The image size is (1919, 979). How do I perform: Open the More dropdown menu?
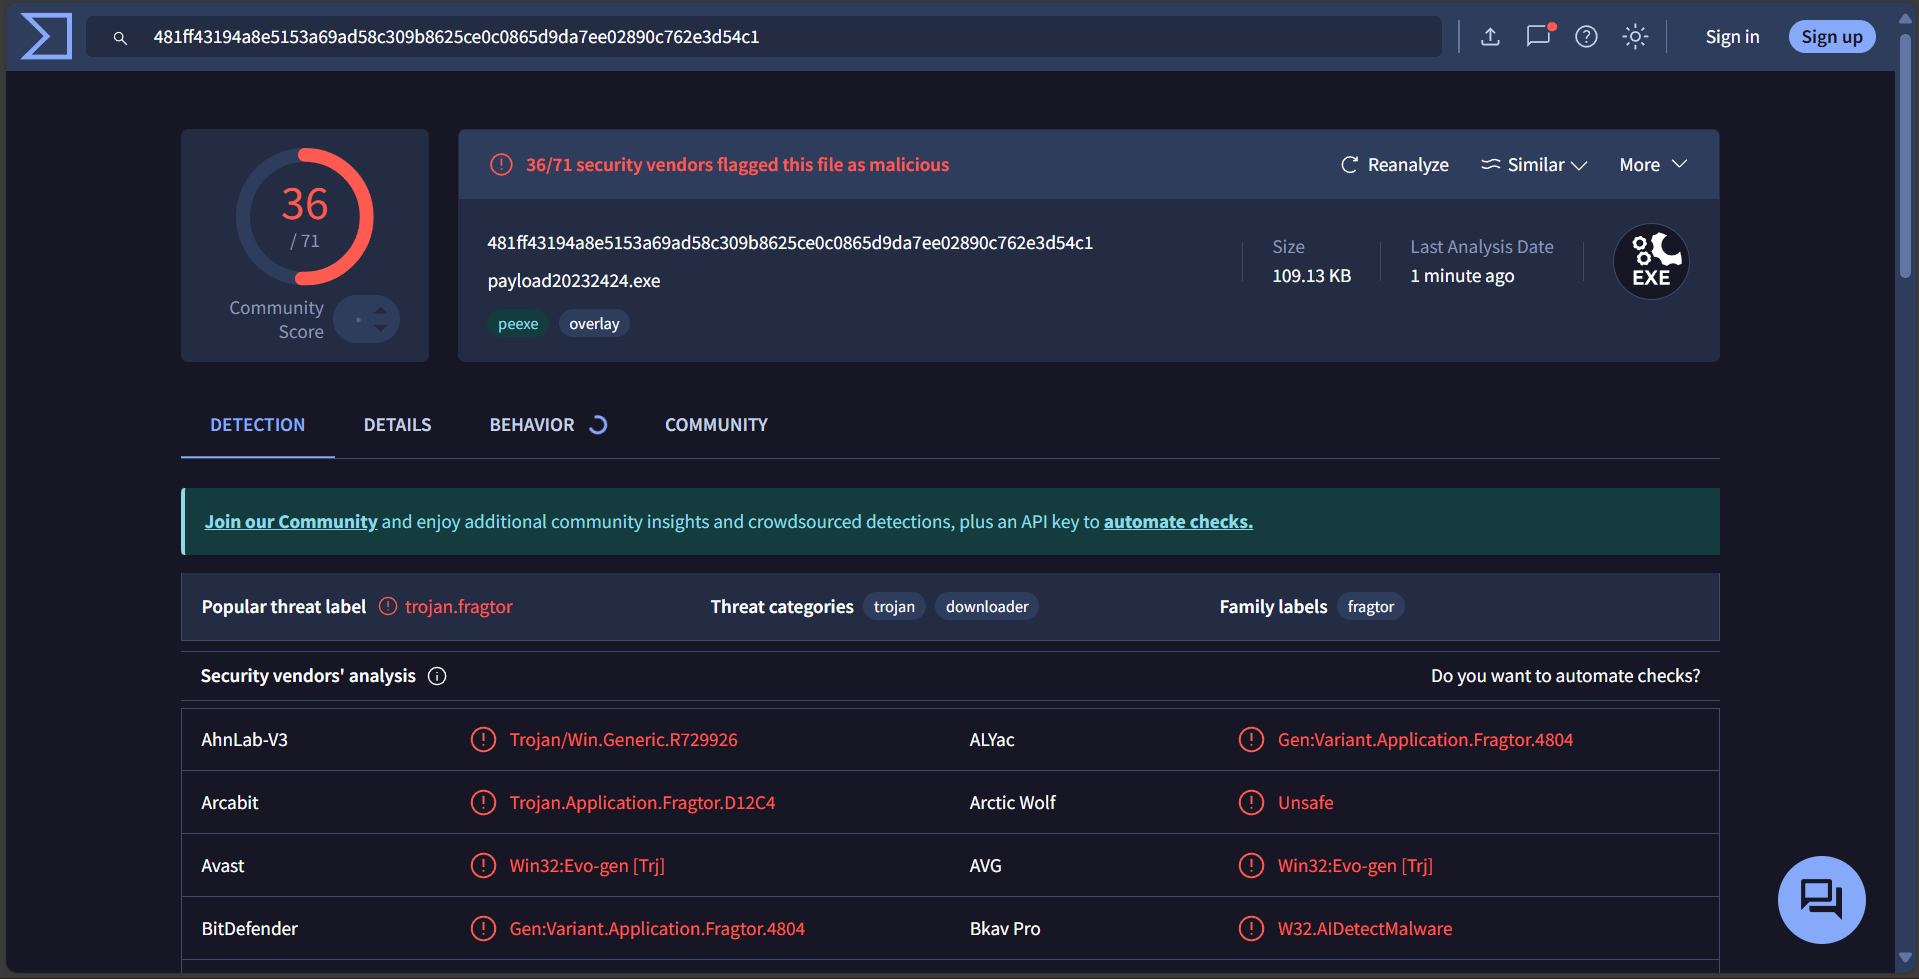1653,165
